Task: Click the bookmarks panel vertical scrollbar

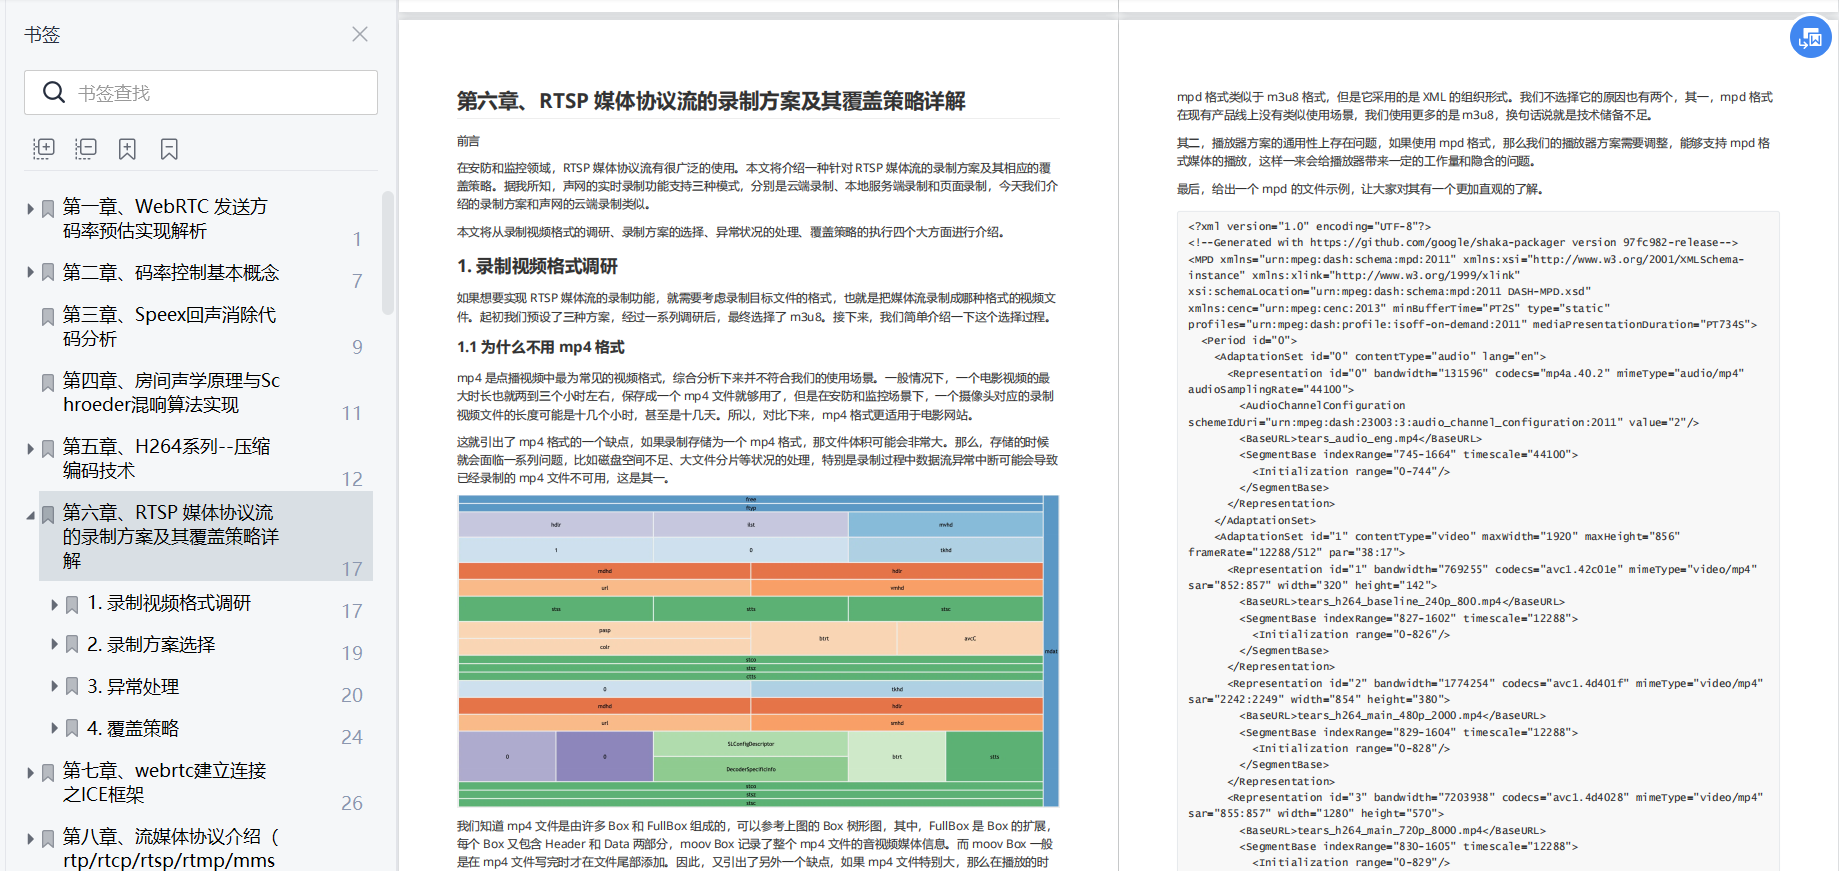Action: (388, 254)
